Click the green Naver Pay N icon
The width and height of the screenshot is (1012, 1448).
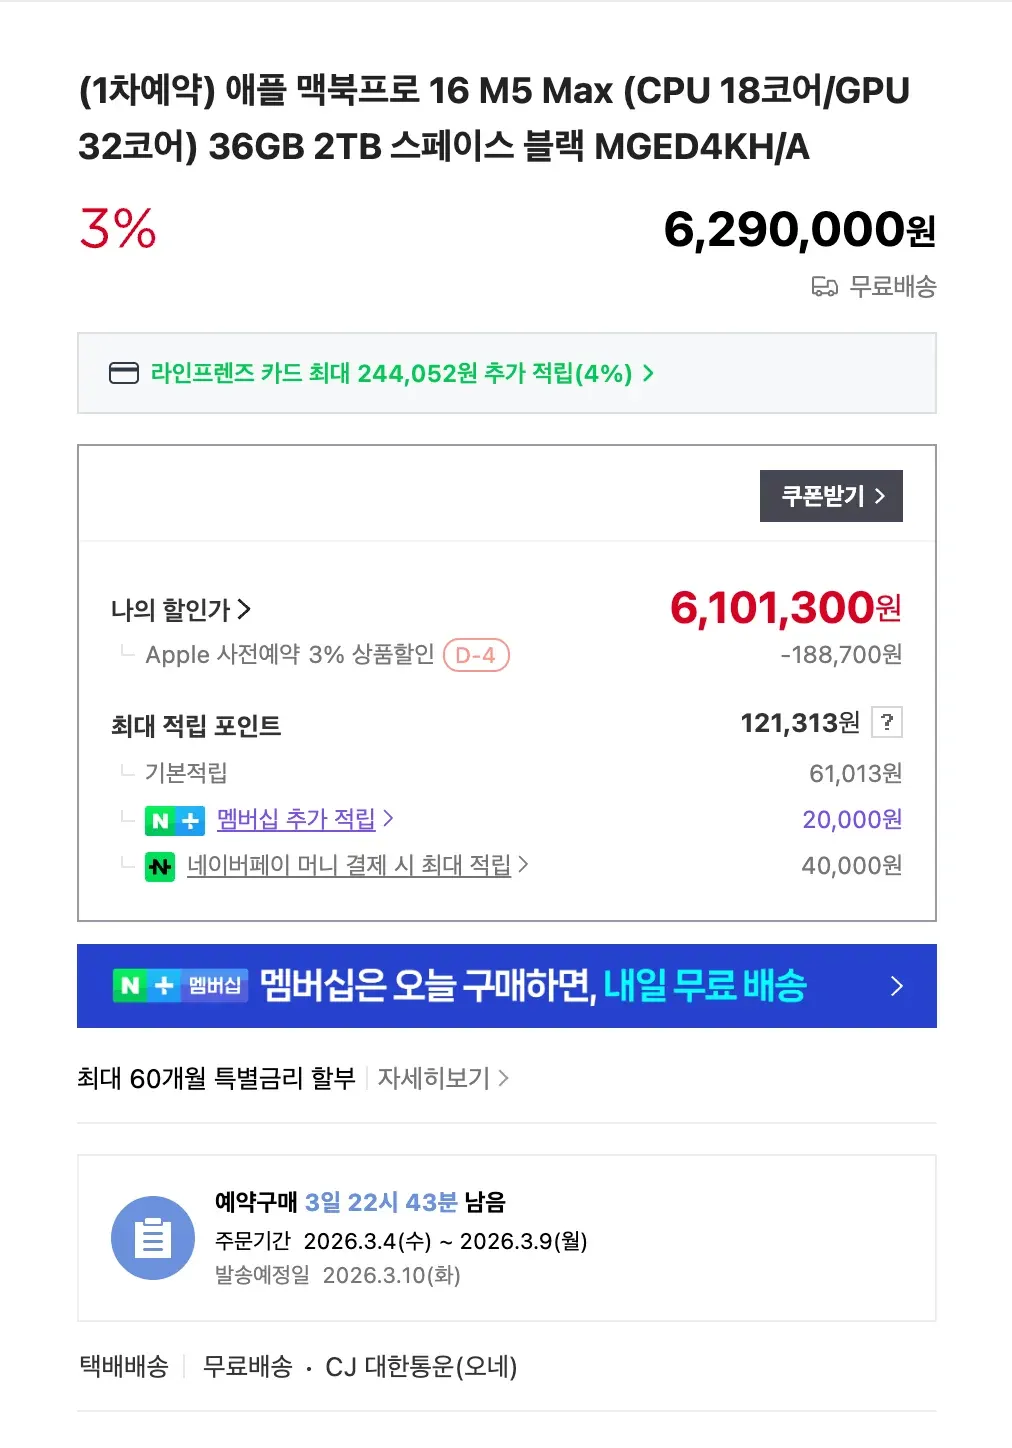160,866
